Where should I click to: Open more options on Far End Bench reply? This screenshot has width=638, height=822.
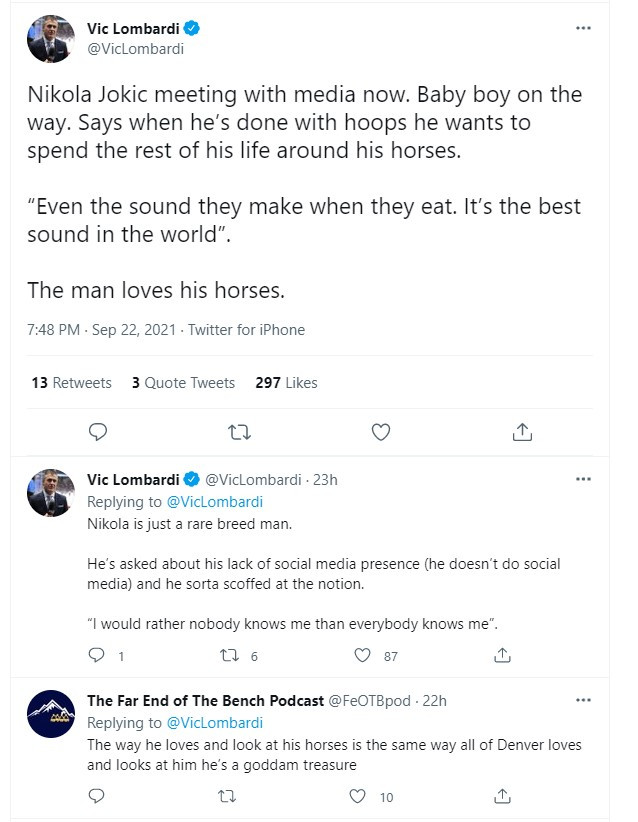pos(583,700)
